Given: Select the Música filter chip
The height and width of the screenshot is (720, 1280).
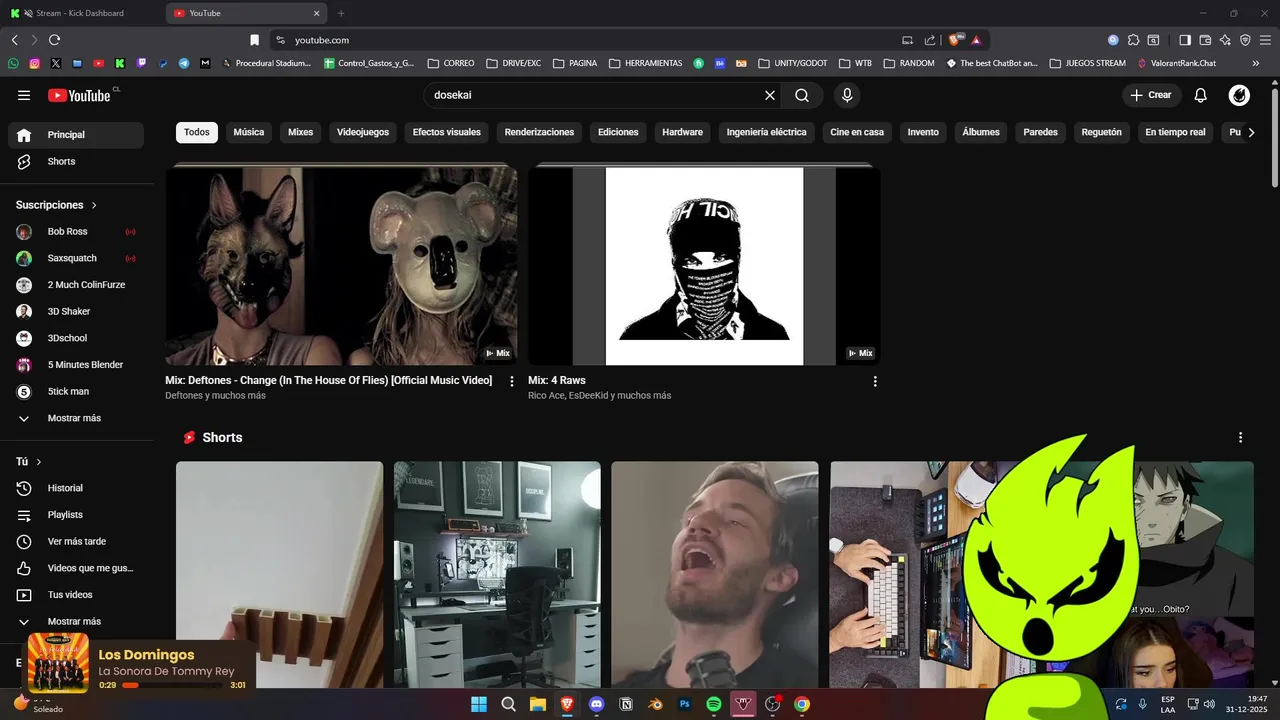Looking at the screenshot, I should pyautogui.click(x=249, y=132).
